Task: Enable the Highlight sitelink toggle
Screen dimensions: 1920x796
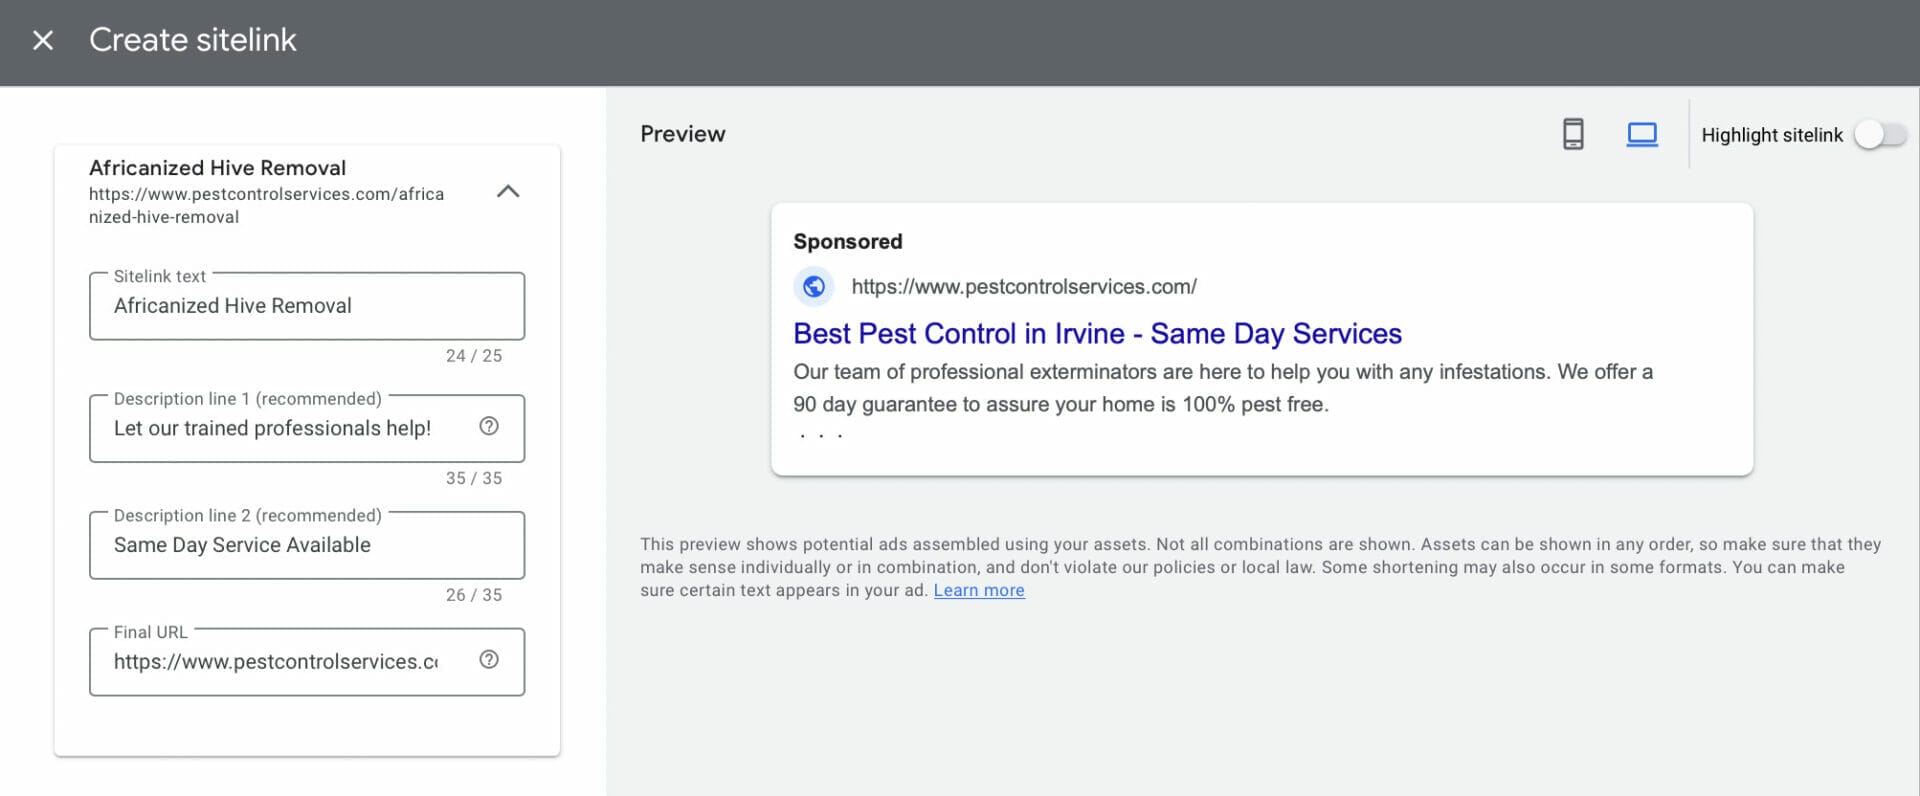Action: pyautogui.click(x=1879, y=135)
